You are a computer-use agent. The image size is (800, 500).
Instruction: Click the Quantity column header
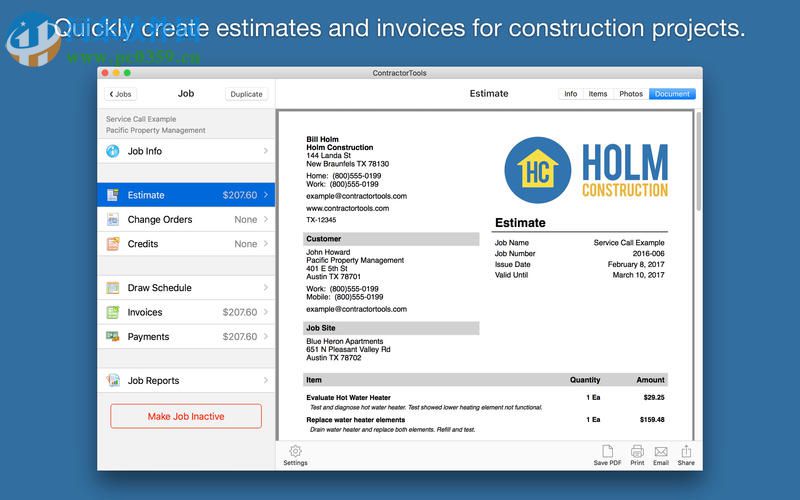[x=585, y=380]
